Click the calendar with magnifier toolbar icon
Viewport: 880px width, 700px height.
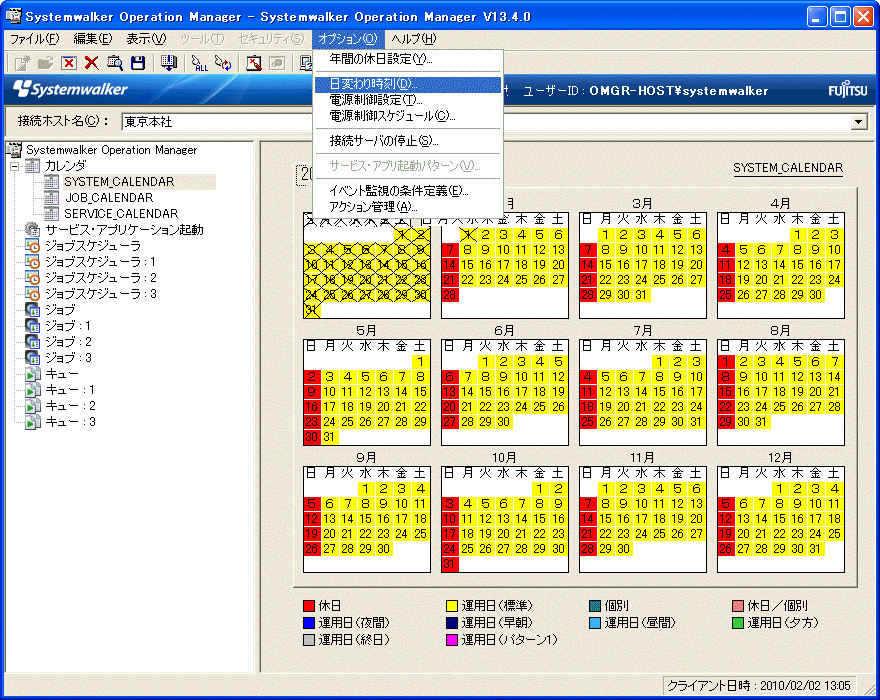(x=115, y=63)
